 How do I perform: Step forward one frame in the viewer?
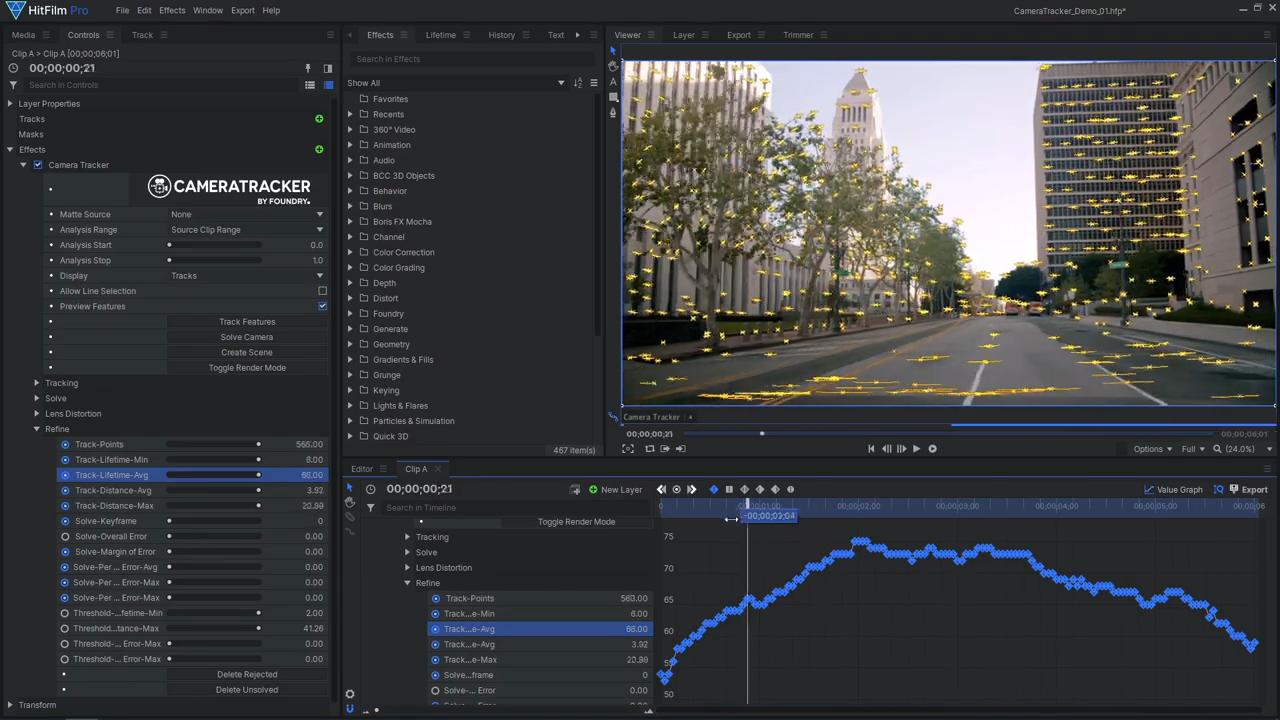click(x=901, y=449)
